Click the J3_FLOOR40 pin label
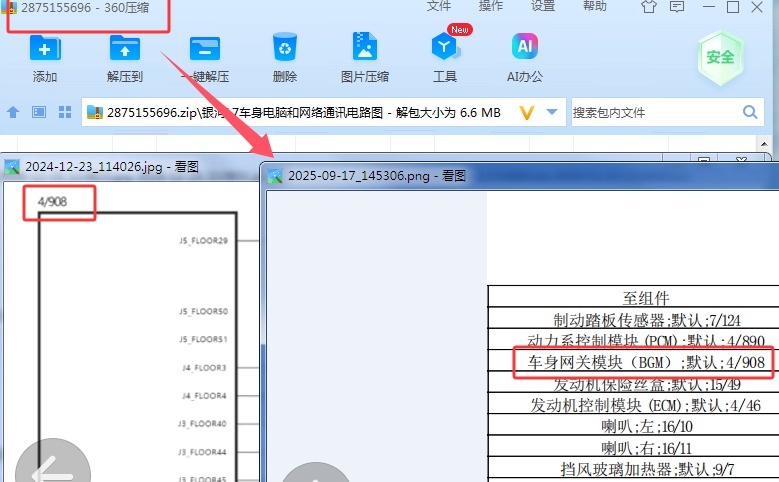 coord(202,424)
